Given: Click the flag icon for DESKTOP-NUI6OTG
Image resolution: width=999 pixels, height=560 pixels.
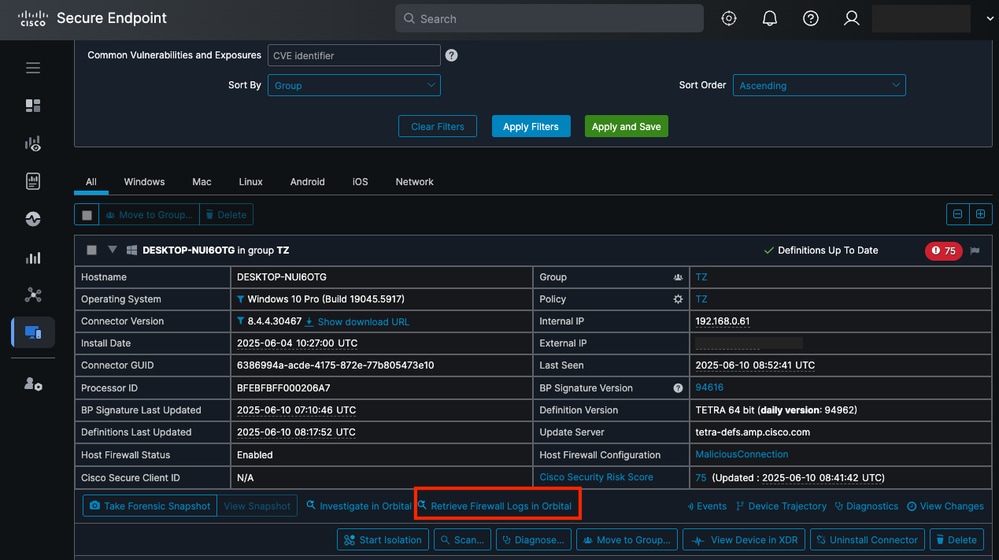Looking at the screenshot, I should (975, 250).
